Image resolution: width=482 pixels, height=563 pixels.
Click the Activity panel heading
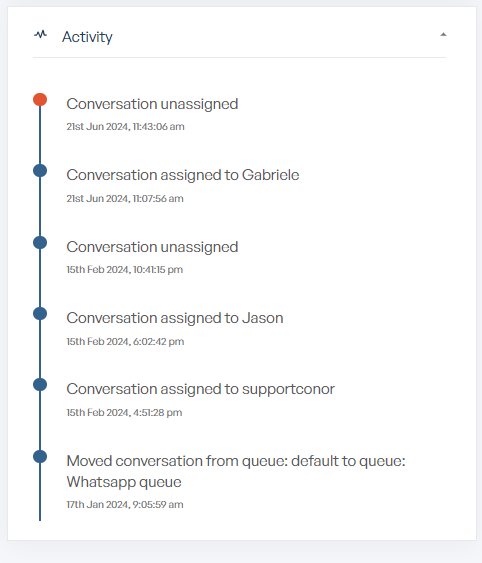pos(87,37)
